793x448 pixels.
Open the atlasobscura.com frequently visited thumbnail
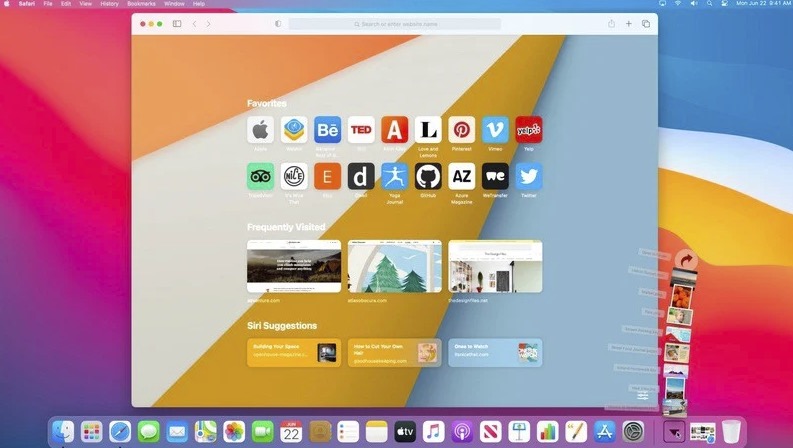[394, 266]
